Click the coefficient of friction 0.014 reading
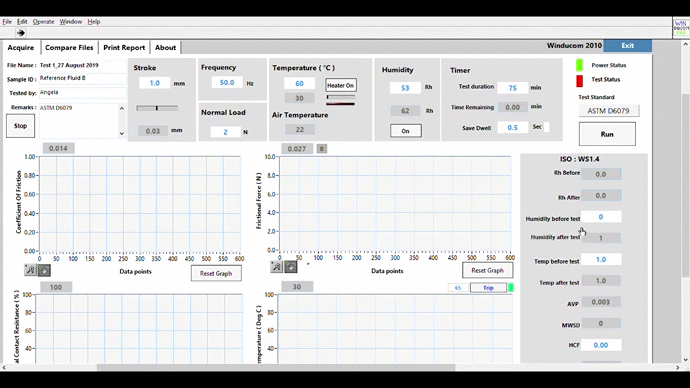 (58, 148)
